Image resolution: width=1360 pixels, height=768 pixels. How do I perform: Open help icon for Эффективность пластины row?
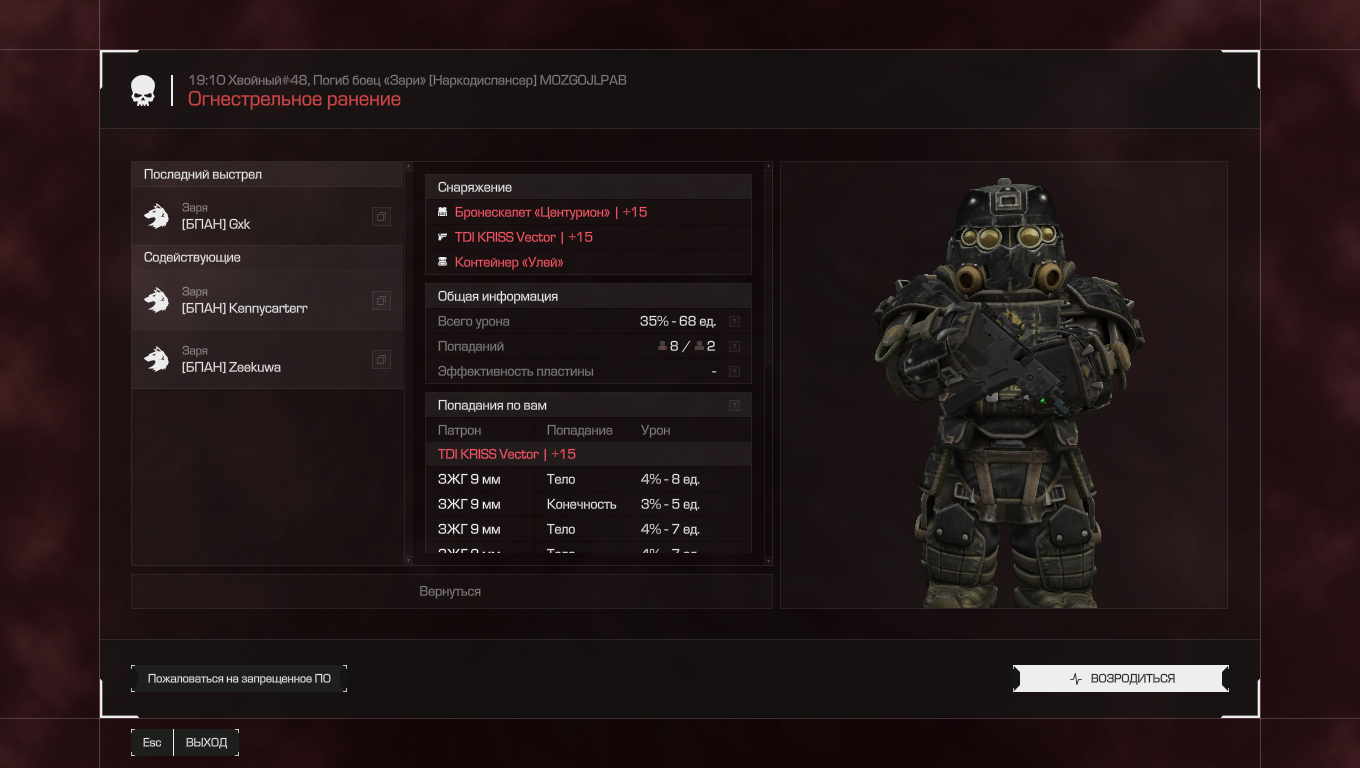click(x=734, y=371)
